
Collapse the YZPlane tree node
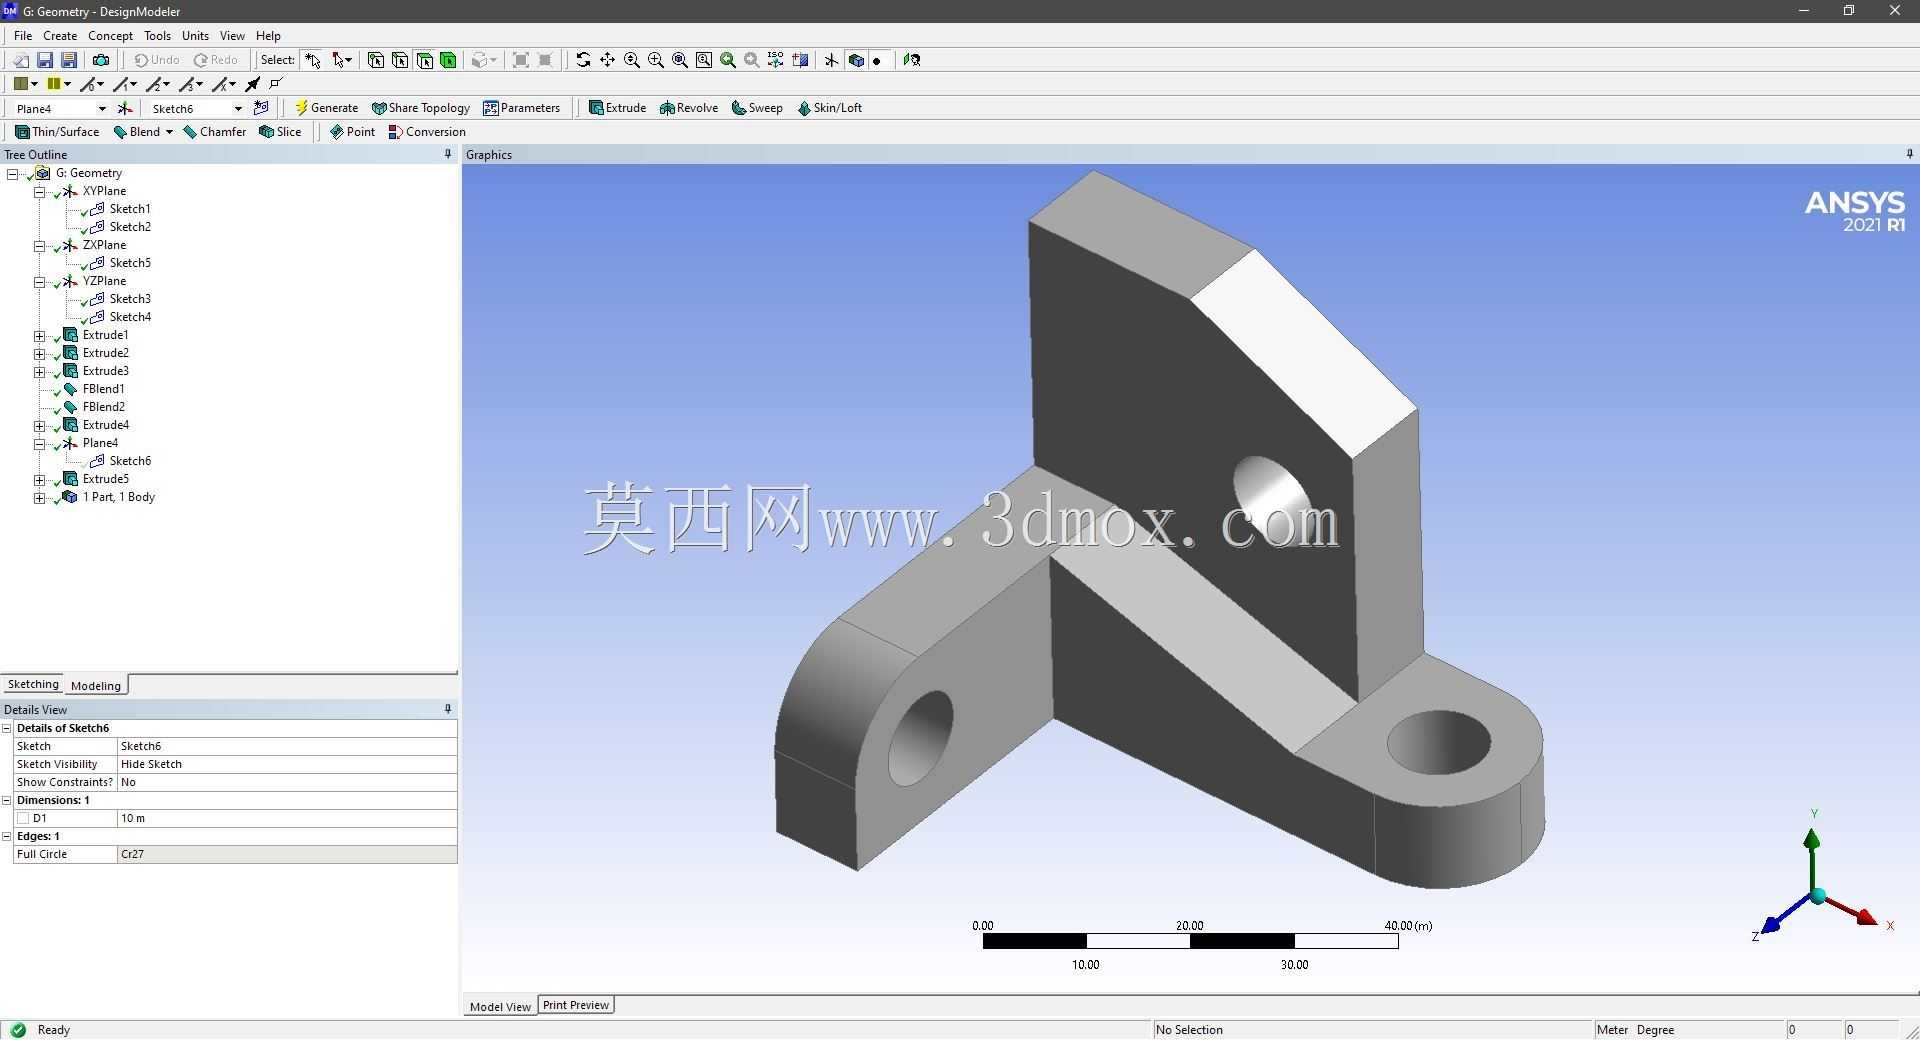pos(39,281)
